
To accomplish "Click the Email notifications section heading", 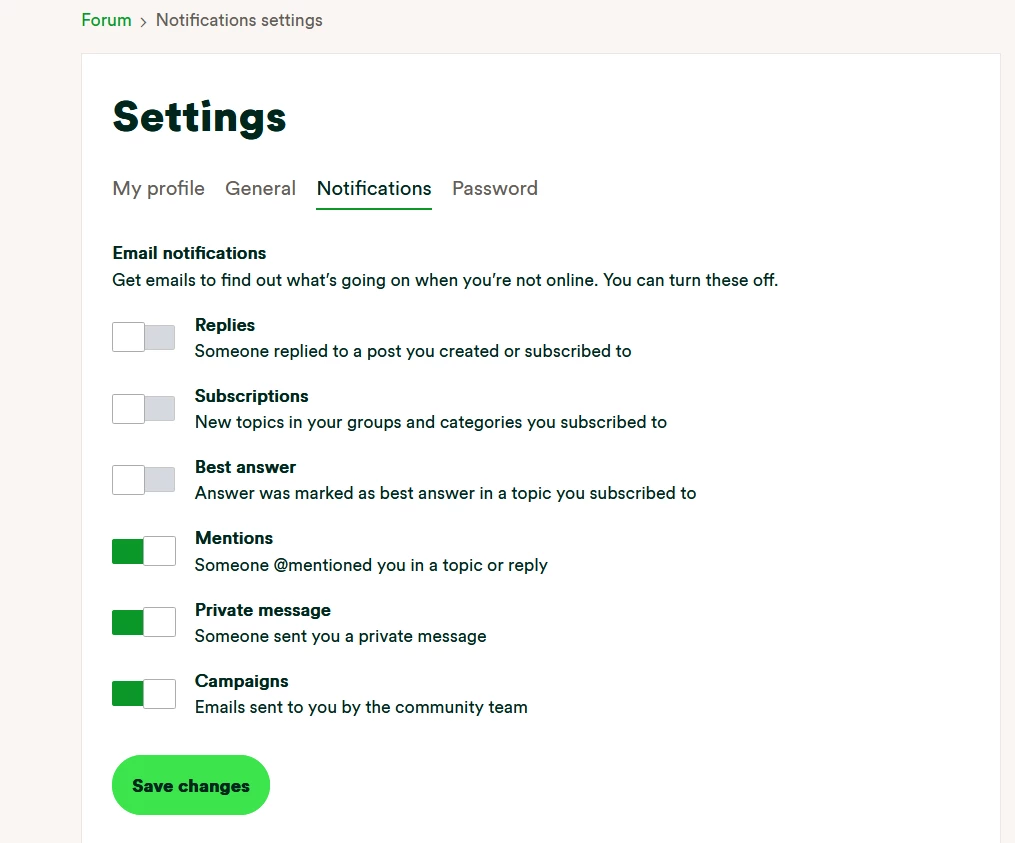I will pos(189,253).
